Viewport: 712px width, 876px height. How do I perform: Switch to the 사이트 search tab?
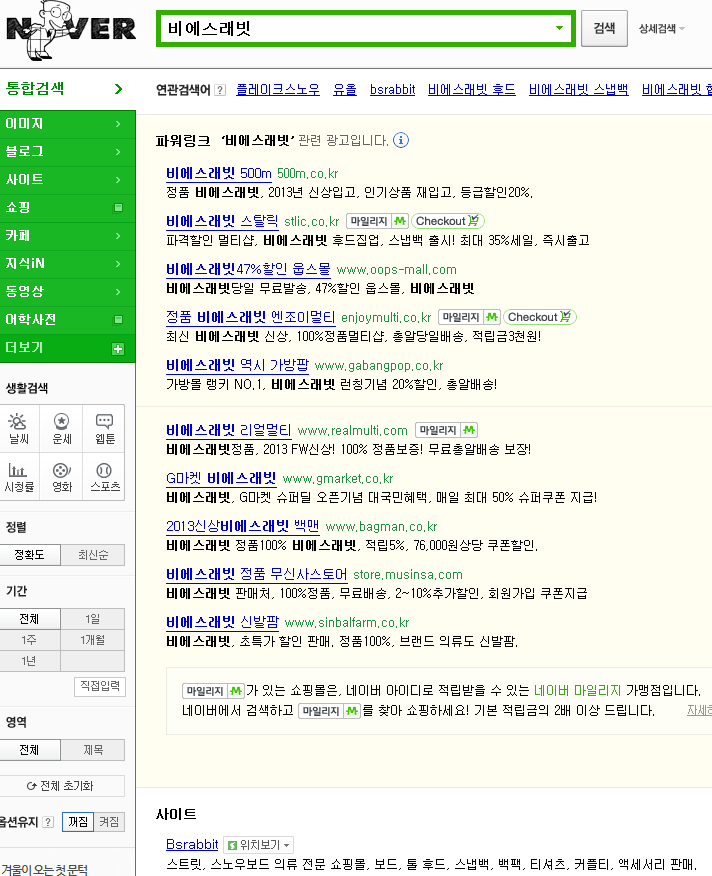coord(68,180)
